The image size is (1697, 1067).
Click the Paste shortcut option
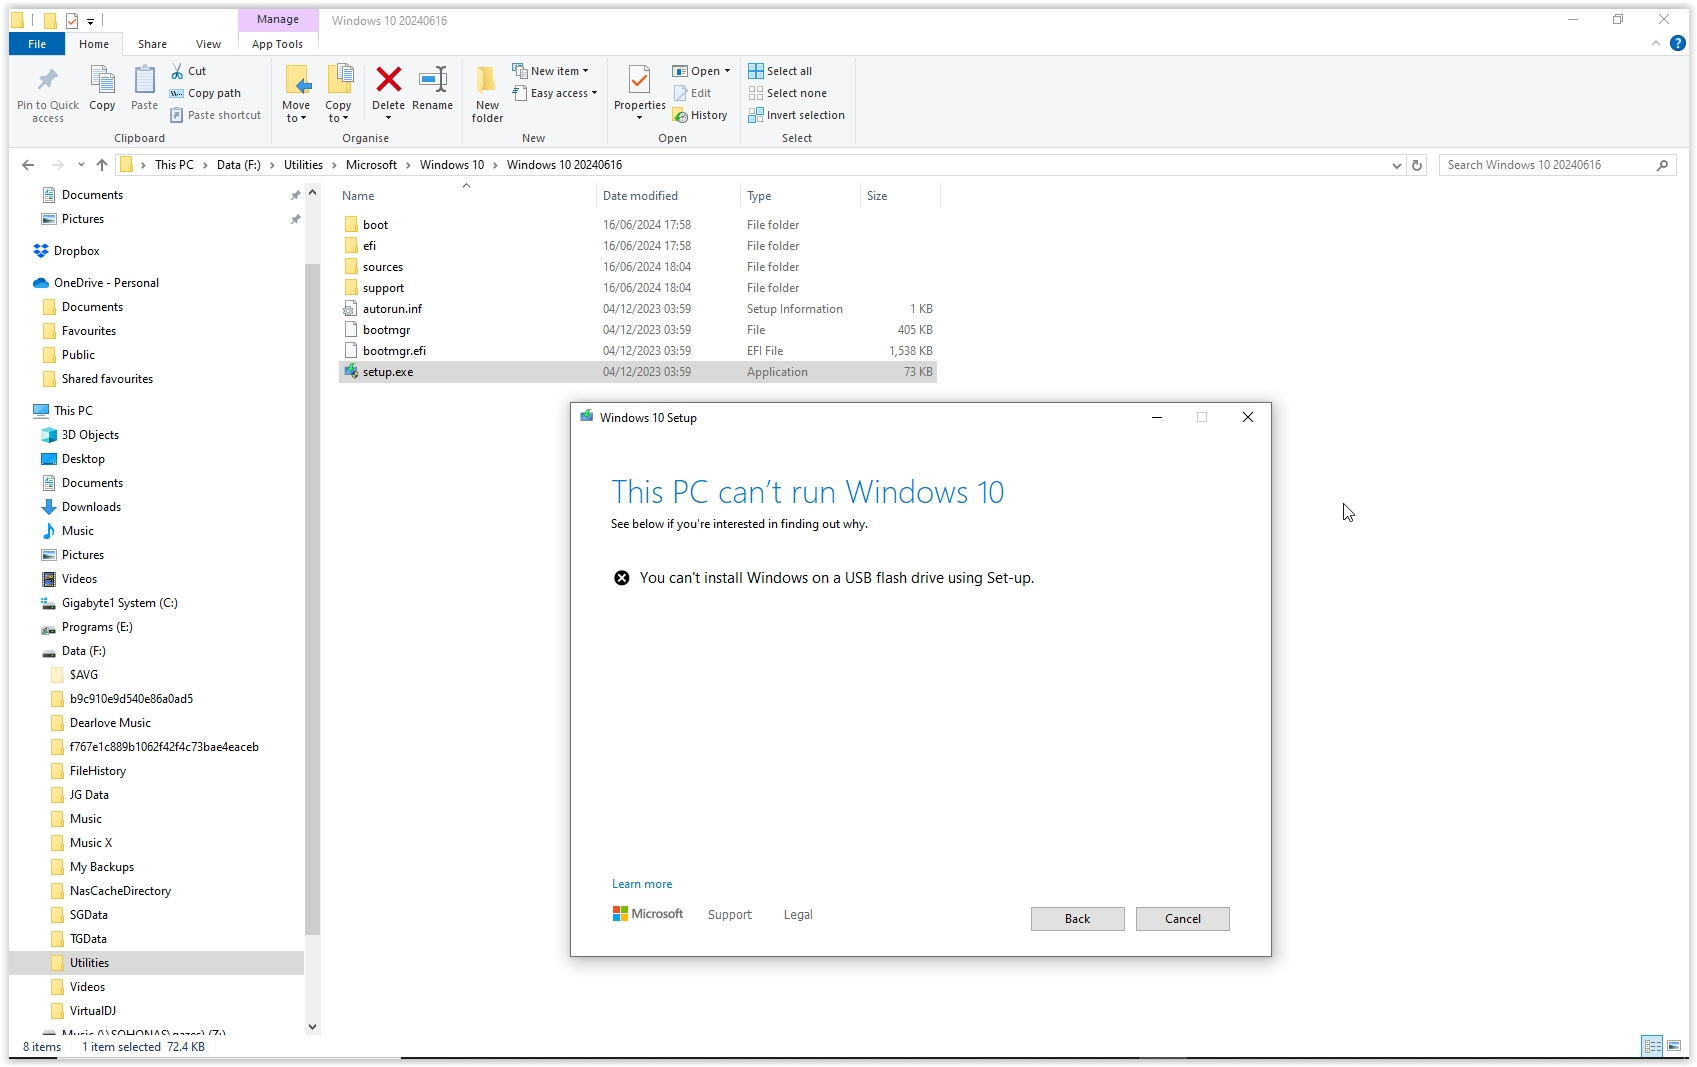coord(216,115)
